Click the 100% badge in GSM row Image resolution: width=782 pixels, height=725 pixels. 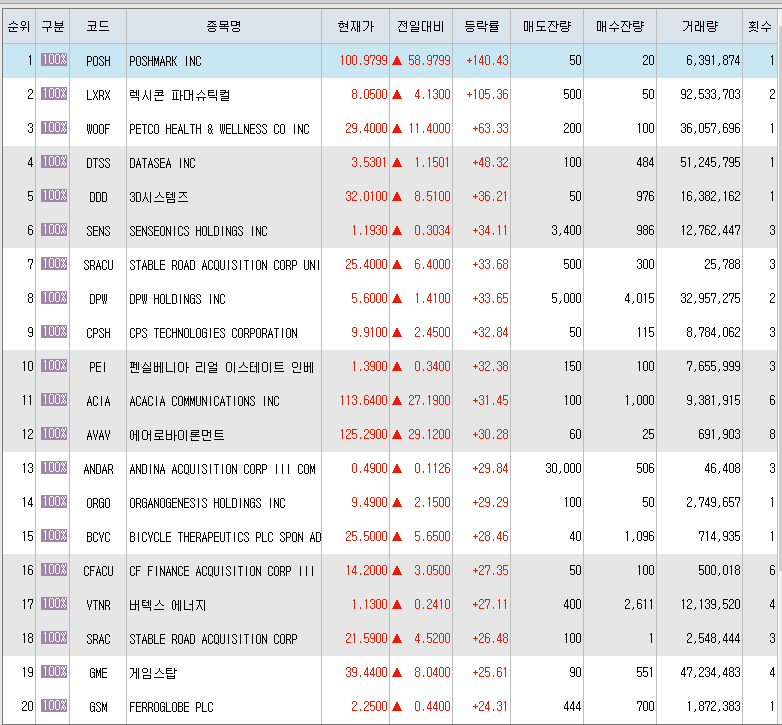(x=54, y=705)
